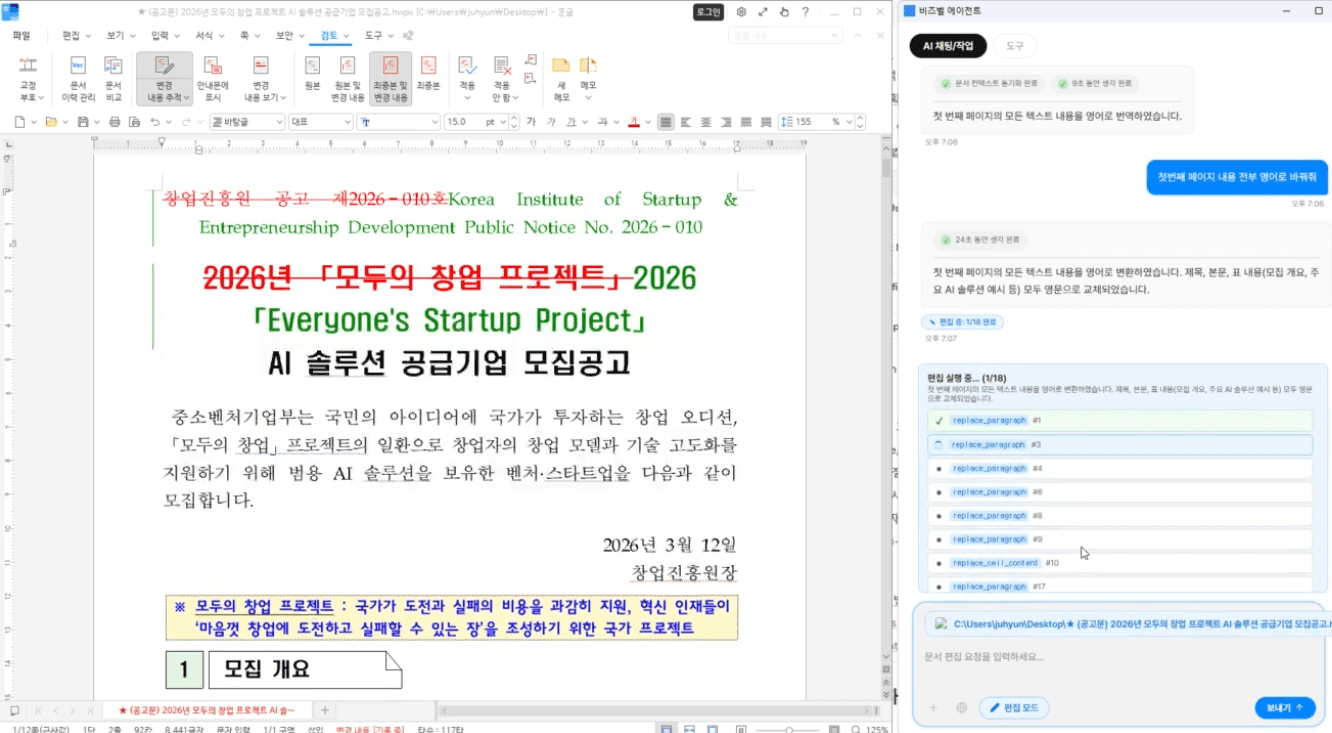Click the 교정 부호 correction marks icon
Image resolution: width=1332 pixels, height=733 pixels.
[27, 72]
